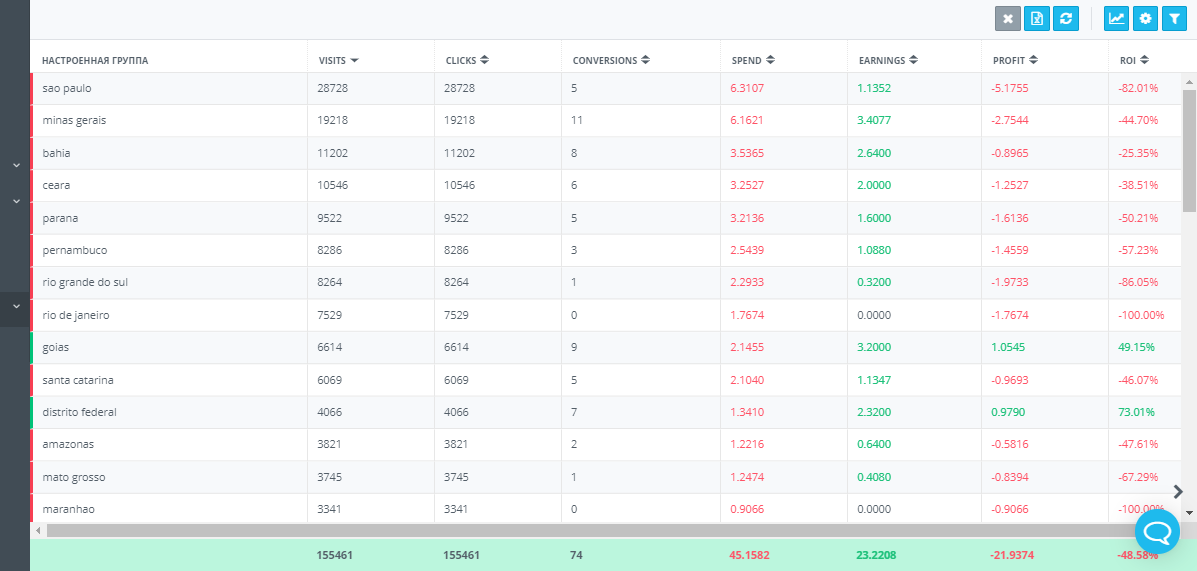Open the filter funnel icon
The height and width of the screenshot is (571, 1197).
click(1174, 19)
